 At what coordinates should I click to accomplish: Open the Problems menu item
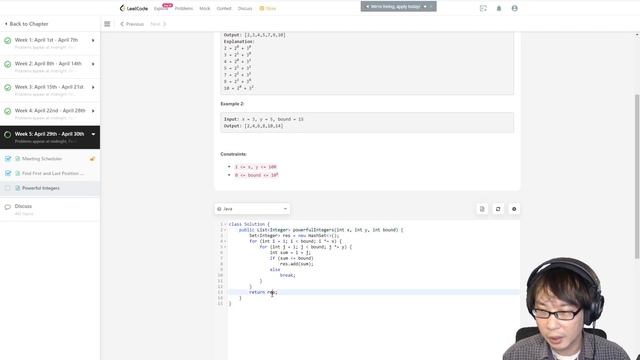pyautogui.click(x=184, y=8)
